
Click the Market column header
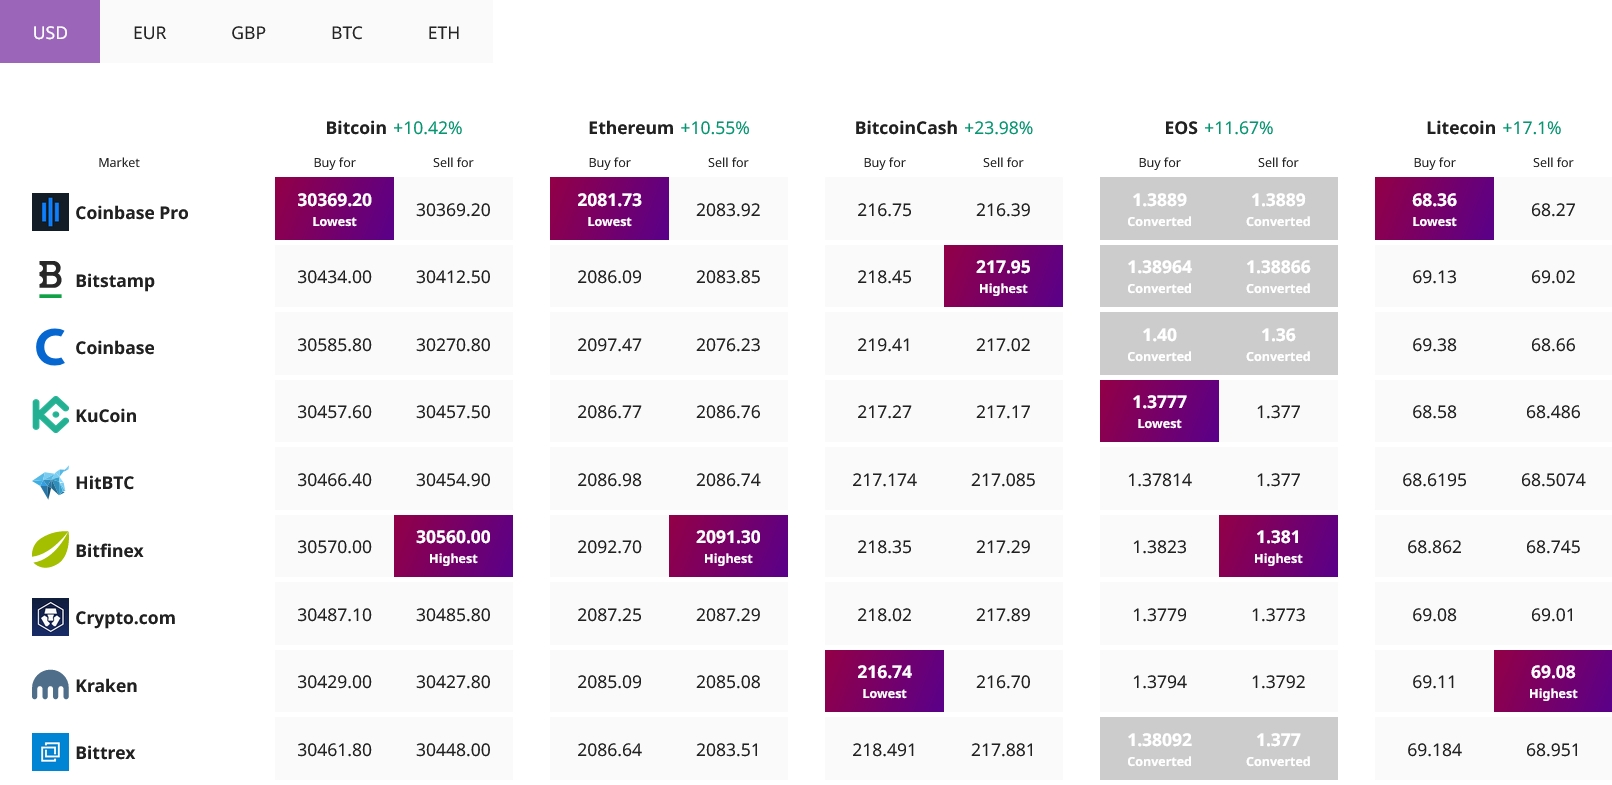click(x=119, y=162)
